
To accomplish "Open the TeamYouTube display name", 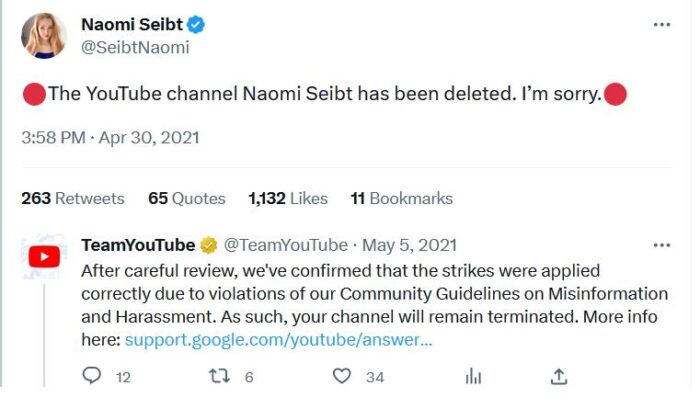I will [137, 245].
